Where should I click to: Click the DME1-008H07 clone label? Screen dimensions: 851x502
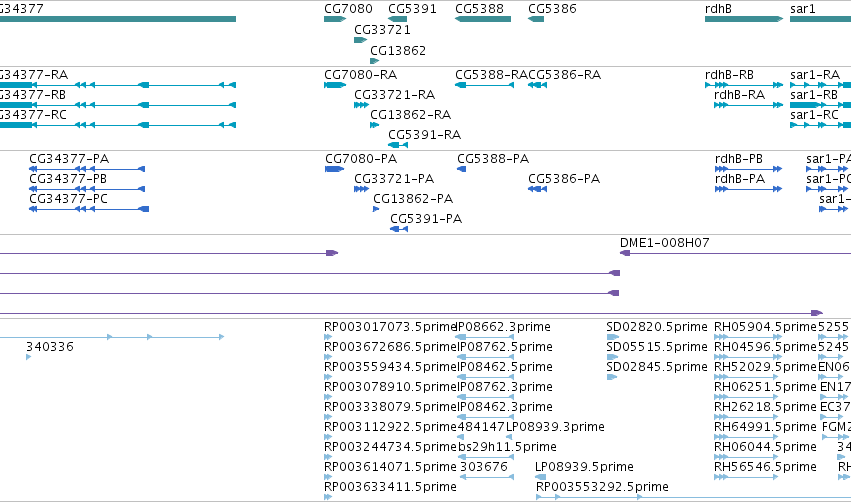[664, 243]
